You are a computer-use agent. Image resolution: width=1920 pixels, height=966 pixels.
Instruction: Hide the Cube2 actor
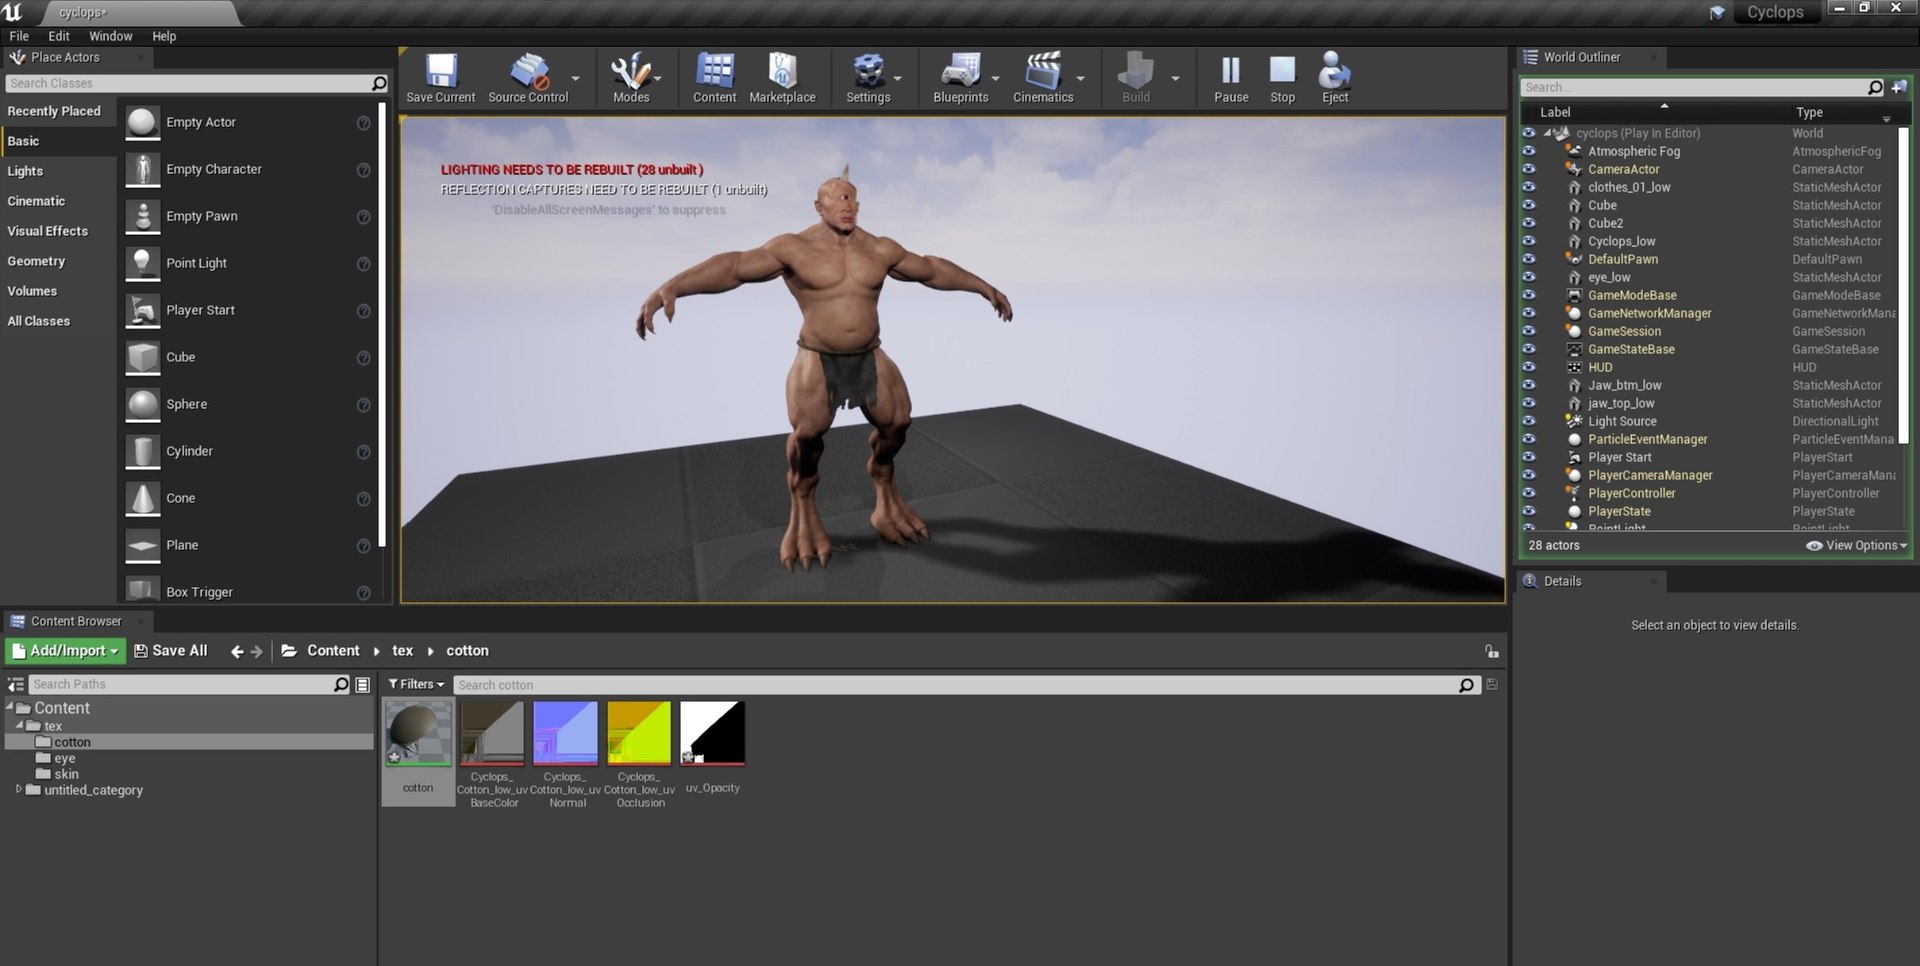(1528, 223)
